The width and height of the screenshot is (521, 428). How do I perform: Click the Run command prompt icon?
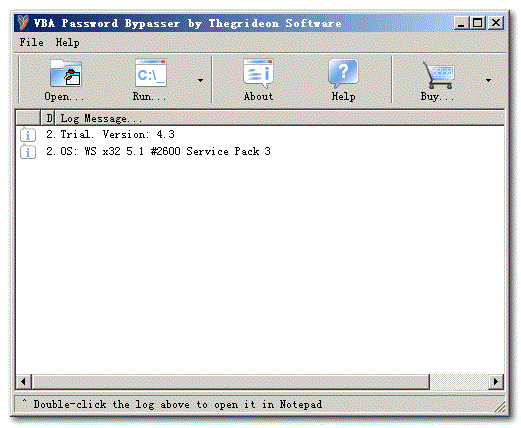coord(151,73)
